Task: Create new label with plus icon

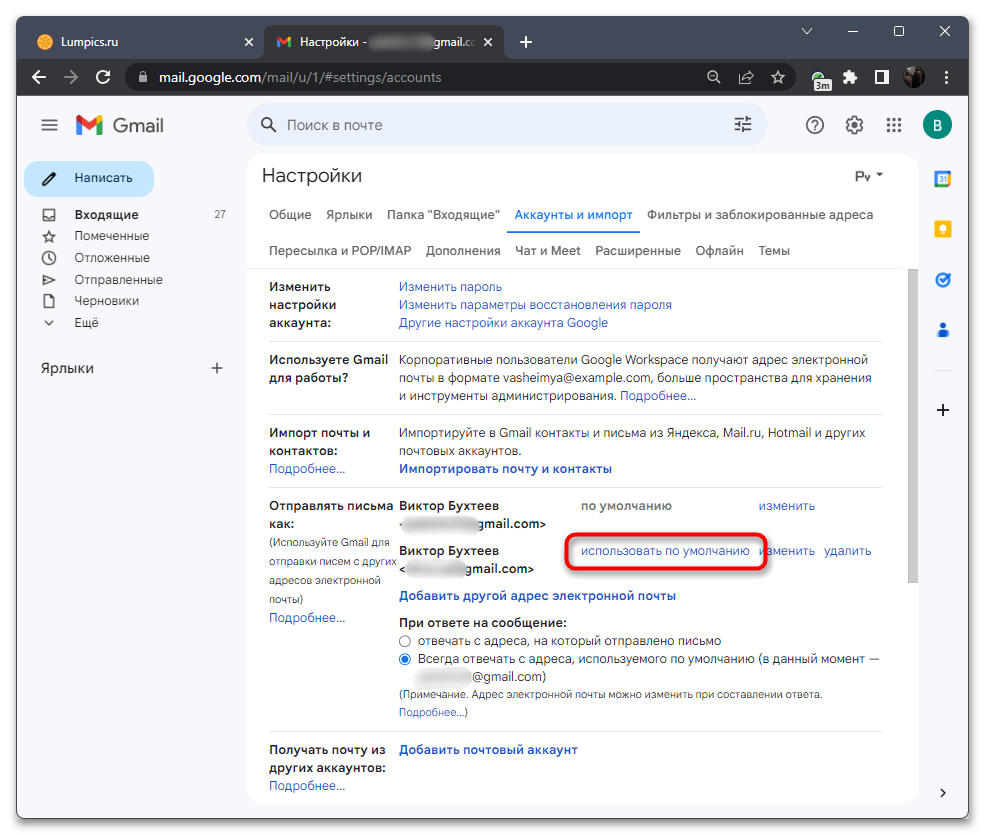Action: coord(217,368)
